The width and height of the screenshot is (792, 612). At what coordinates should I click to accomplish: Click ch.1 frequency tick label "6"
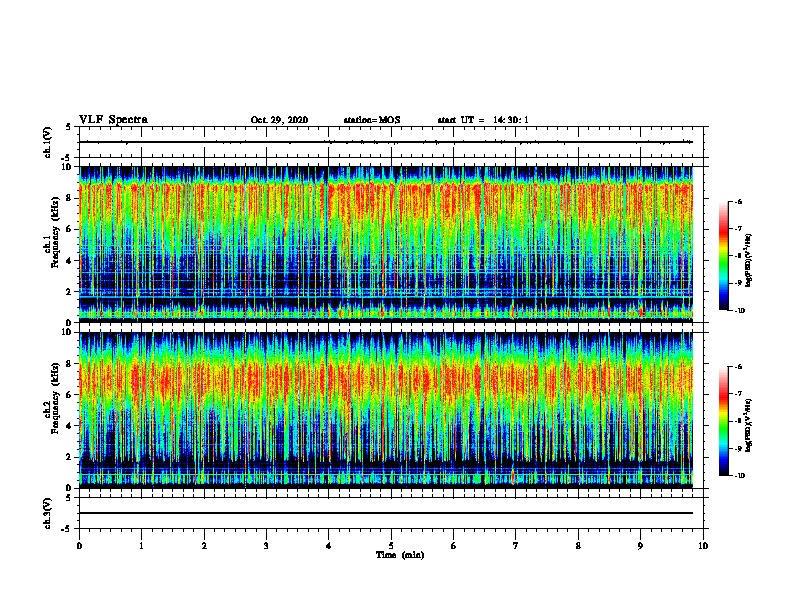point(70,229)
